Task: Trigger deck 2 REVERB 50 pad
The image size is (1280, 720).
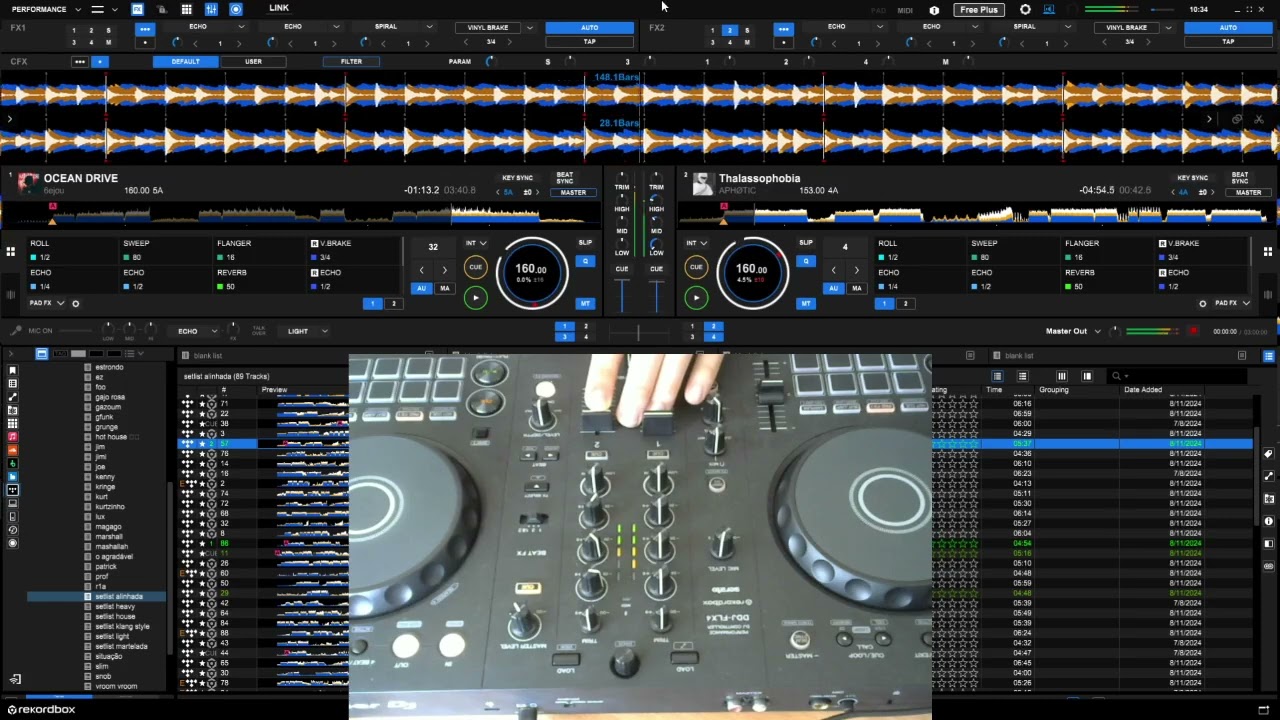Action: tap(1105, 279)
